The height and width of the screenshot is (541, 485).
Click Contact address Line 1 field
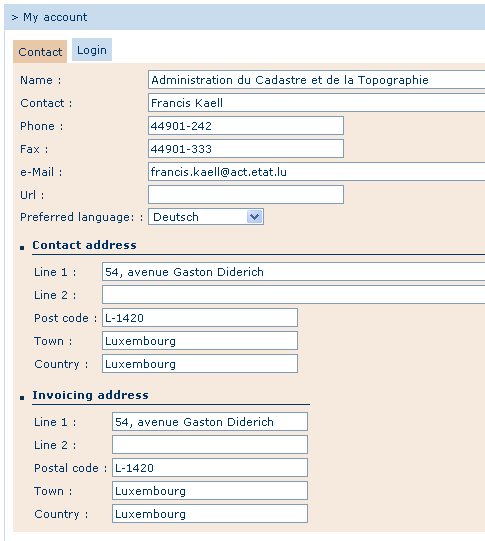click(294, 272)
